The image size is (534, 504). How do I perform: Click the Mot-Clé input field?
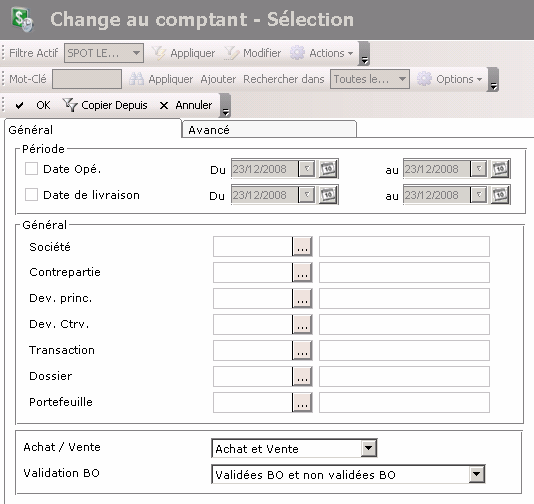pos(87,79)
